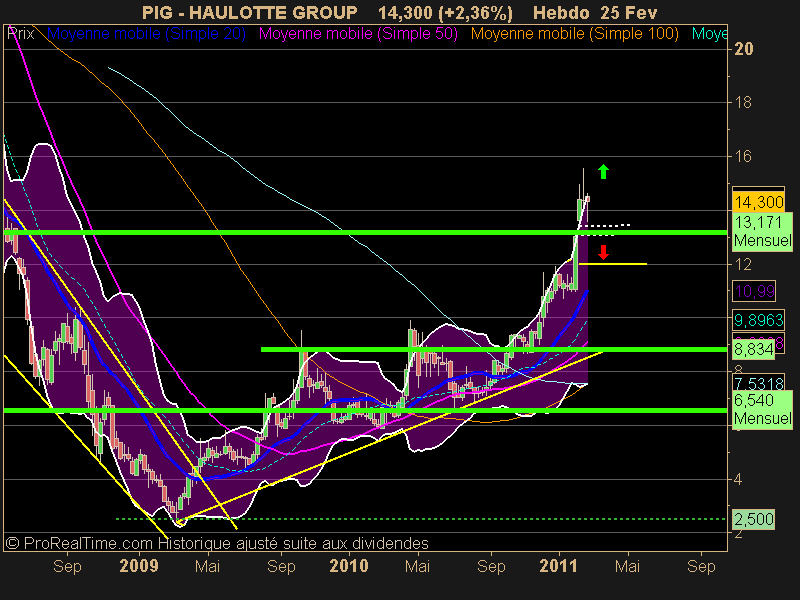Click the 2009 year label on time axis
This screenshot has height=600, width=800.
[139, 566]
